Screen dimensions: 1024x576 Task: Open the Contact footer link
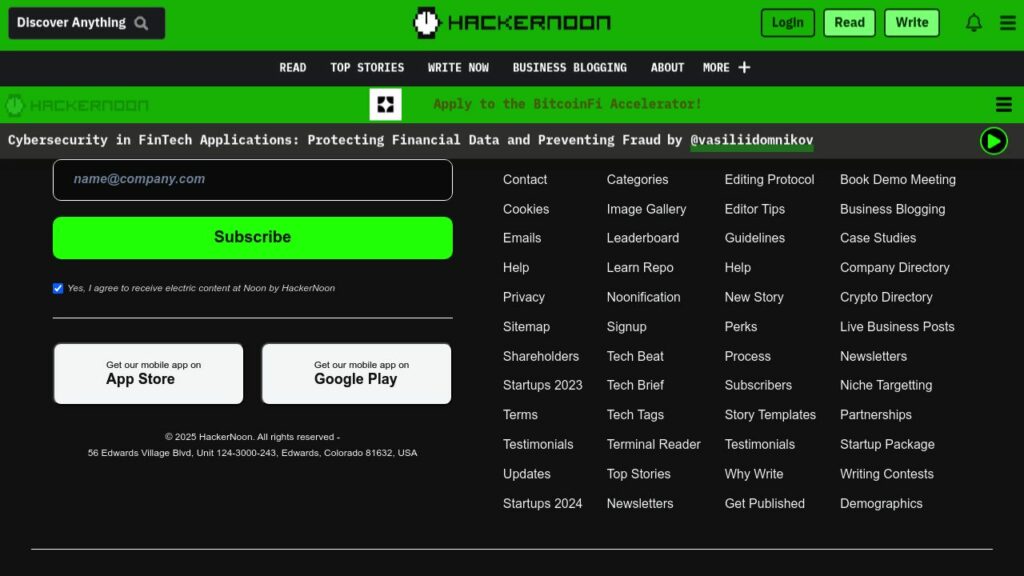point(524,180)
